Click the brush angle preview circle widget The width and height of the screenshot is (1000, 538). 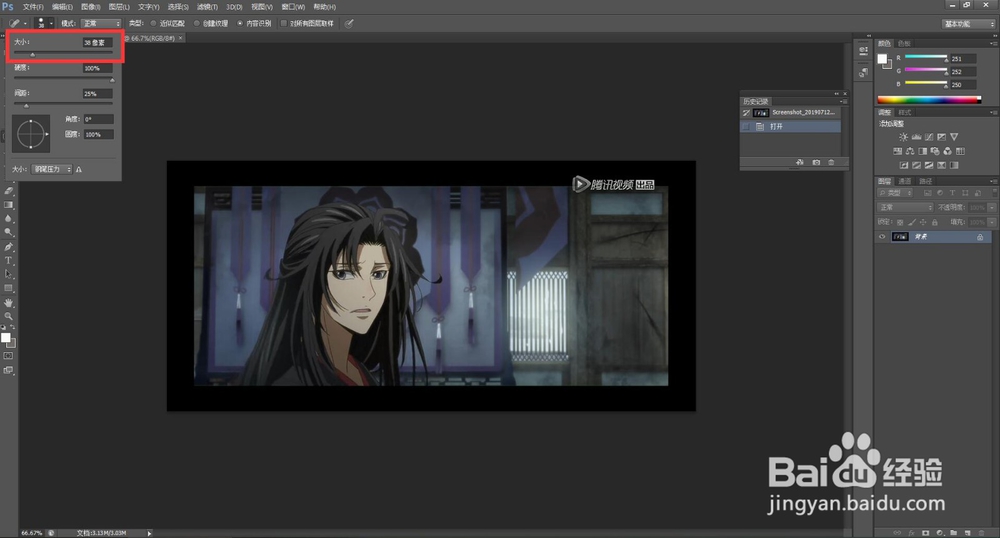31,134
